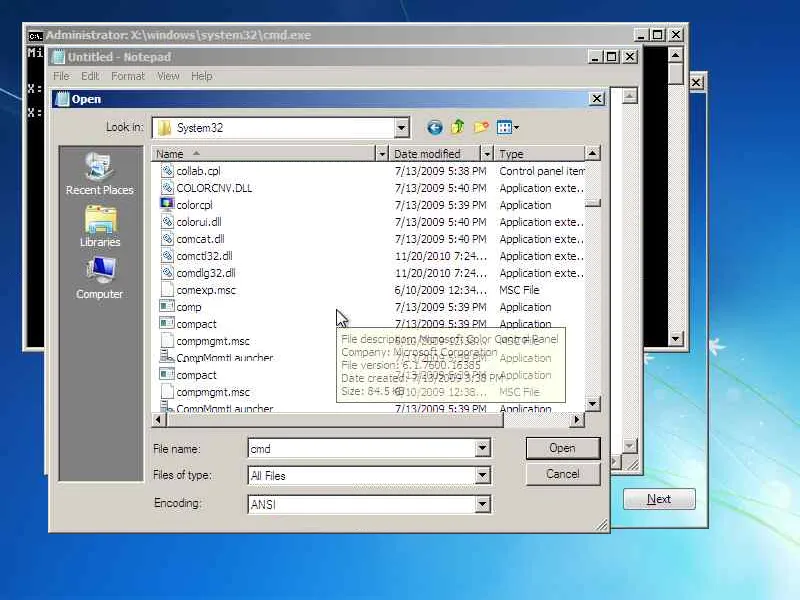The height and width of the screenshot is (600, 800).
Task: Click the file list scroll-up arrow
Action: click(592, 153)
